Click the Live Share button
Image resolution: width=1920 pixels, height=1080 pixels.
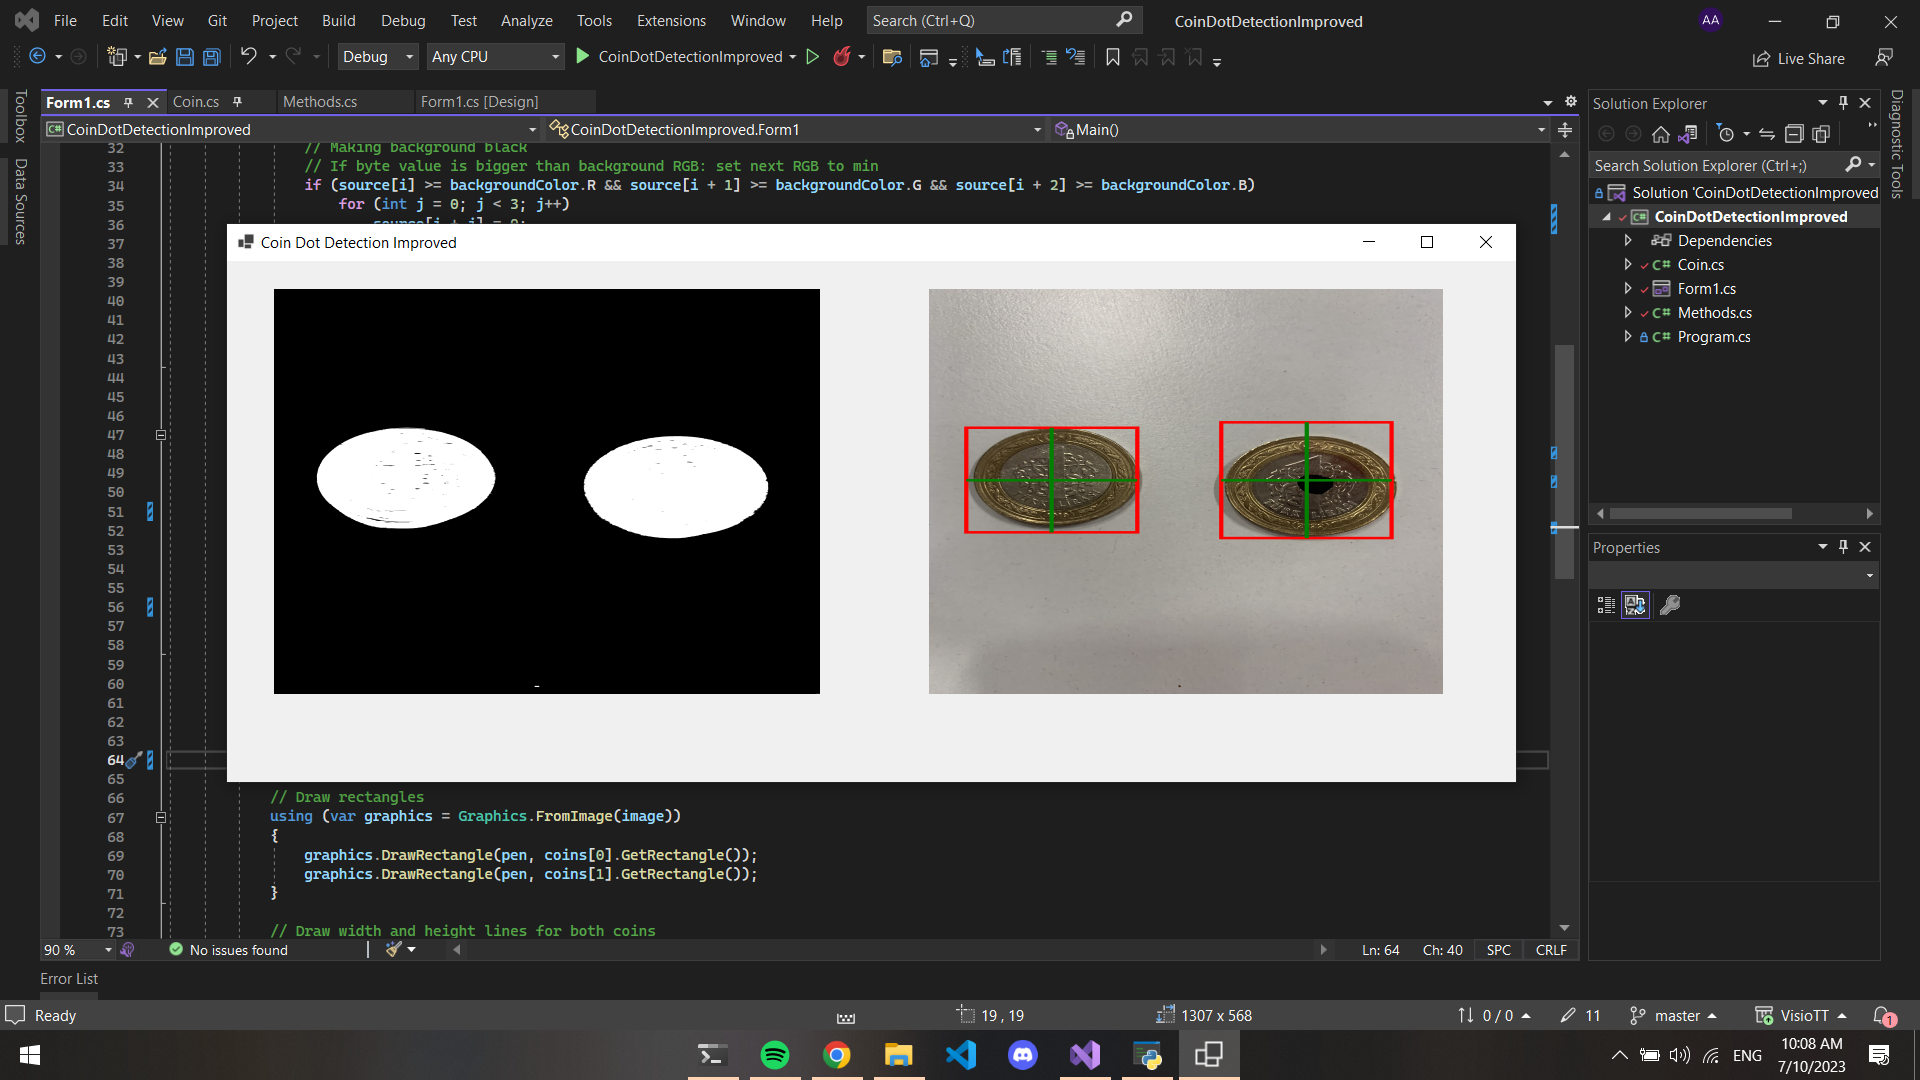coord(1799,59)
